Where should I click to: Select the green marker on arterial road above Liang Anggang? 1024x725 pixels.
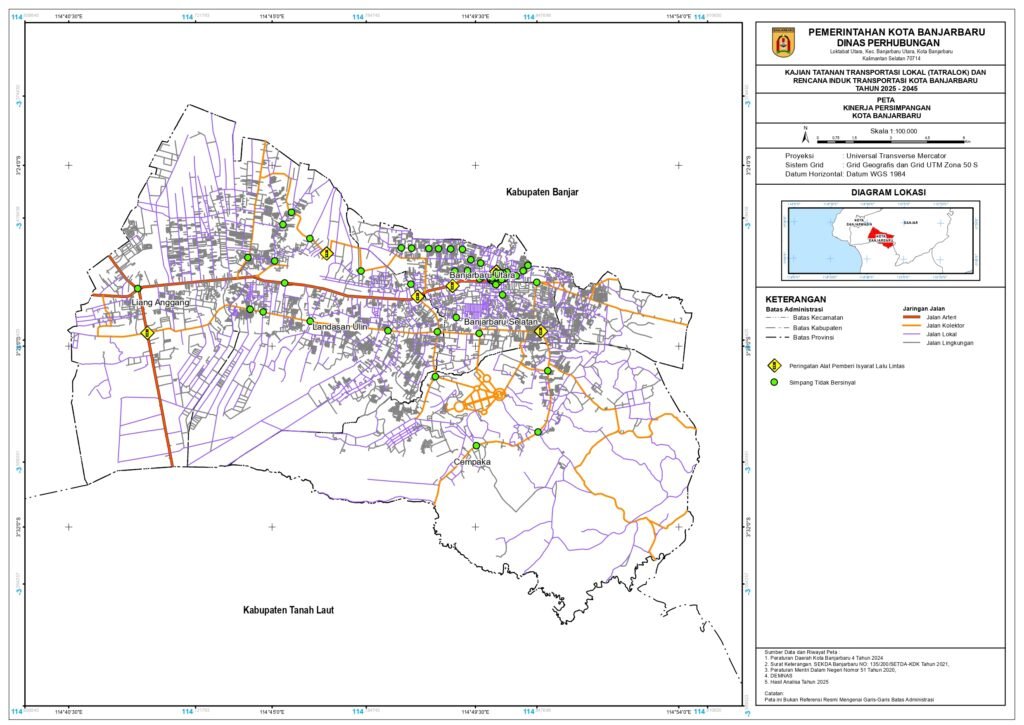(138, 289)
